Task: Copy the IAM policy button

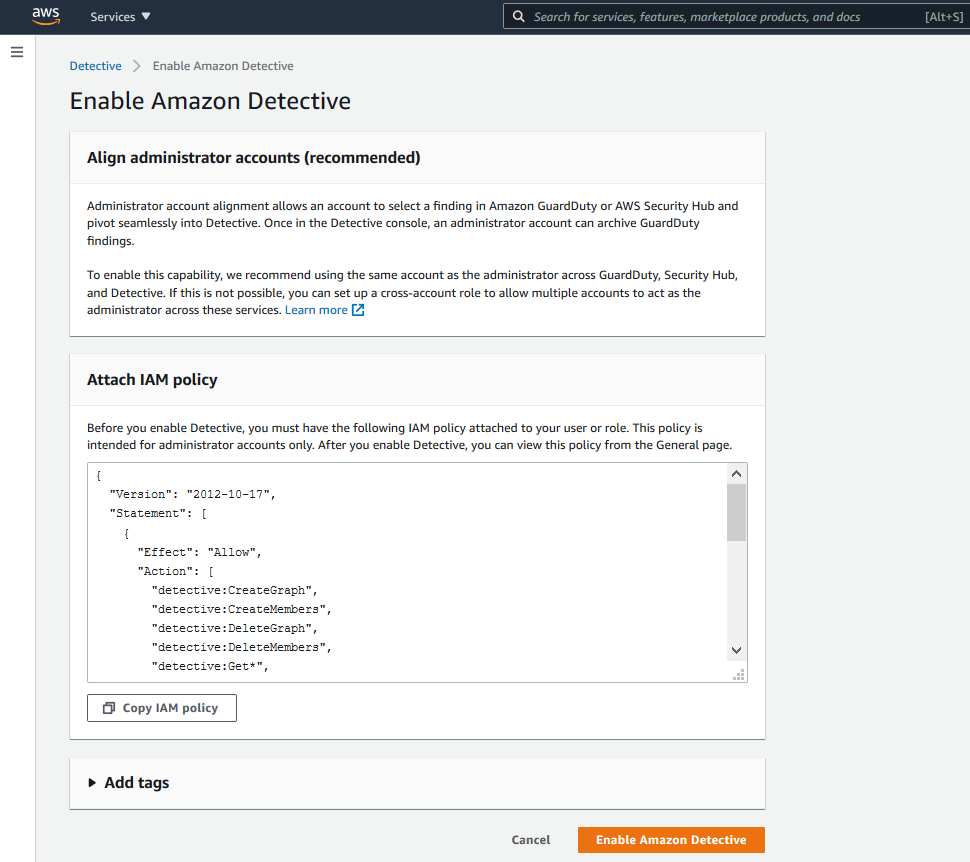Action: click(161, 708)
